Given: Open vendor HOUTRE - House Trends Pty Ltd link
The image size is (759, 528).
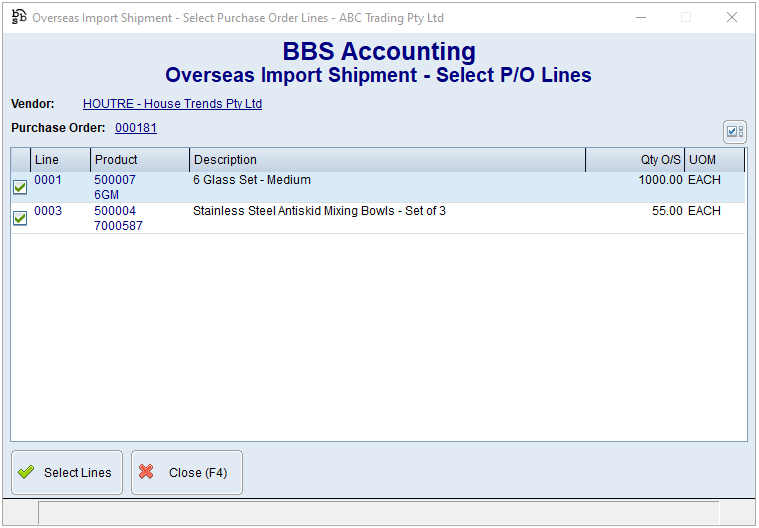Looking at the screenshot, I should 172,104.
